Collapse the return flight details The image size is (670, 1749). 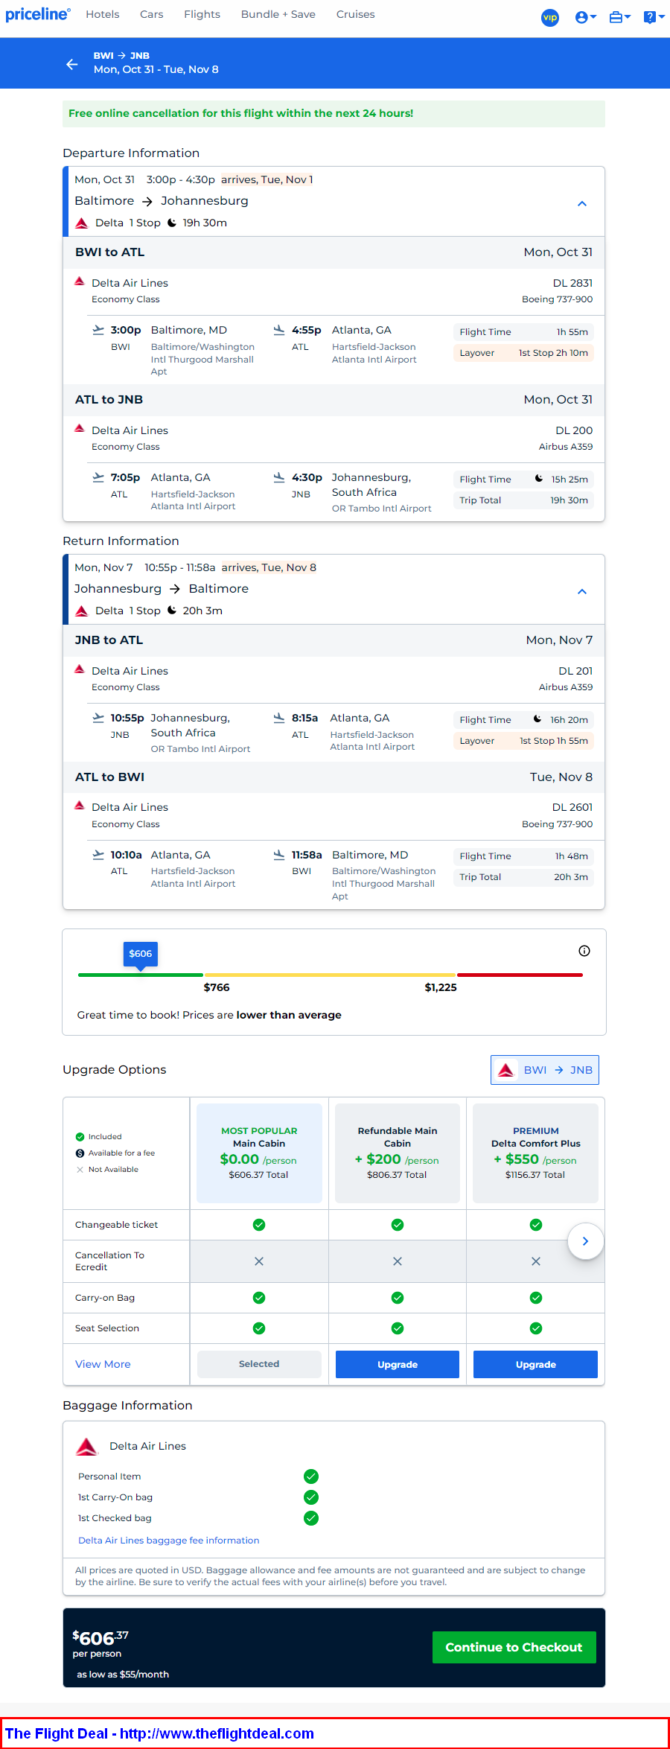[x=582, y=591]
